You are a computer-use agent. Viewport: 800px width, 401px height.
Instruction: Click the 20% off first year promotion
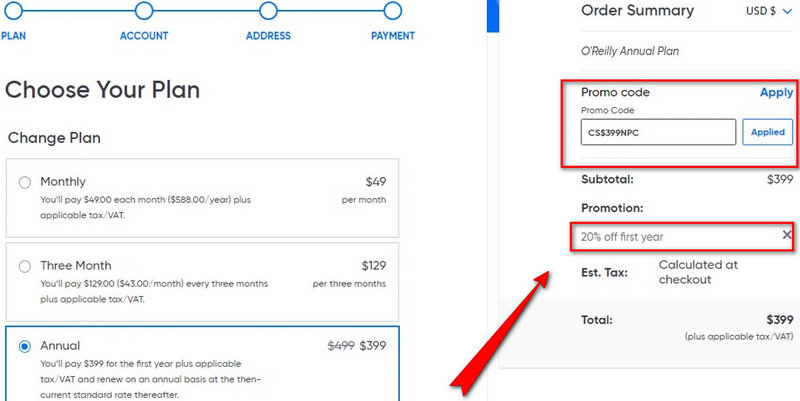(622, 237)
